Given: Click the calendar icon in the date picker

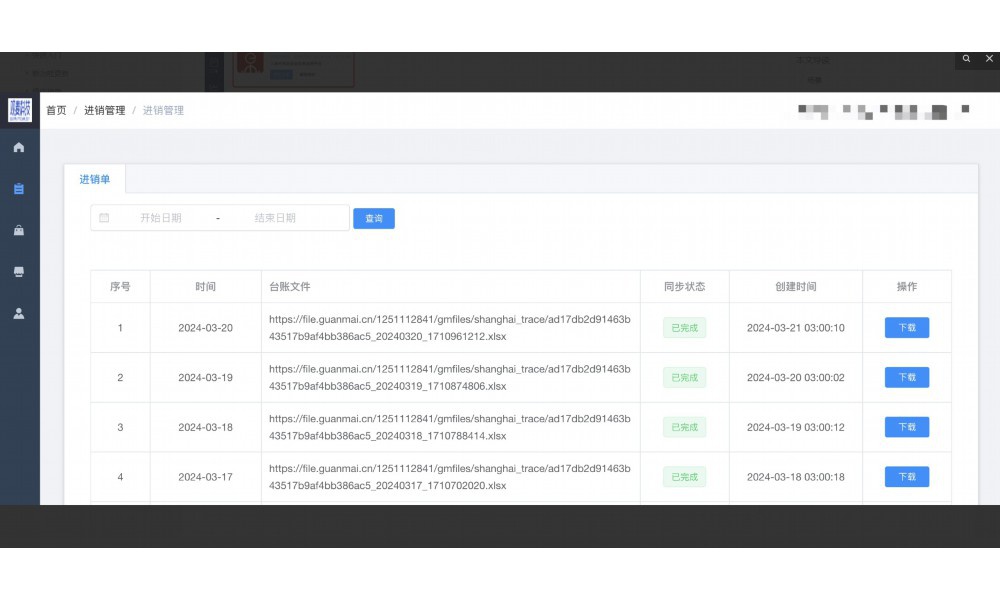Looking at the screenshot, I should pyautogui.click(x=104, y=218).
